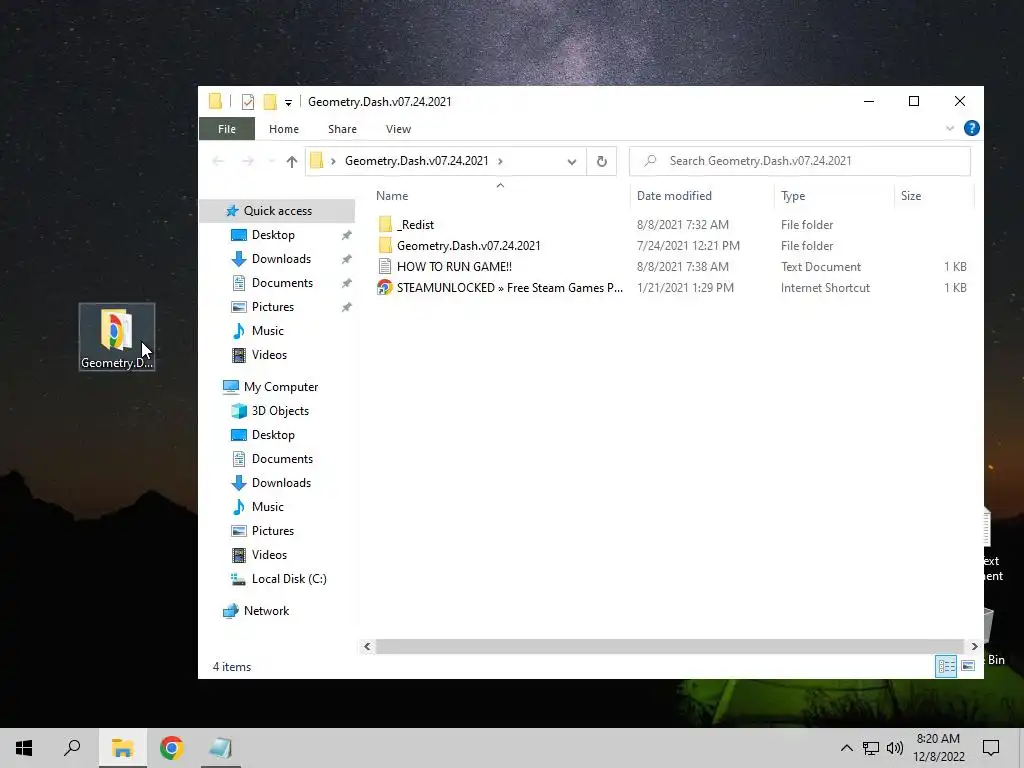Expand the breadcrumb chevron after folder name
Image resolution: width=1024 pixels, height=768 pixels.
tap(500, 161)
